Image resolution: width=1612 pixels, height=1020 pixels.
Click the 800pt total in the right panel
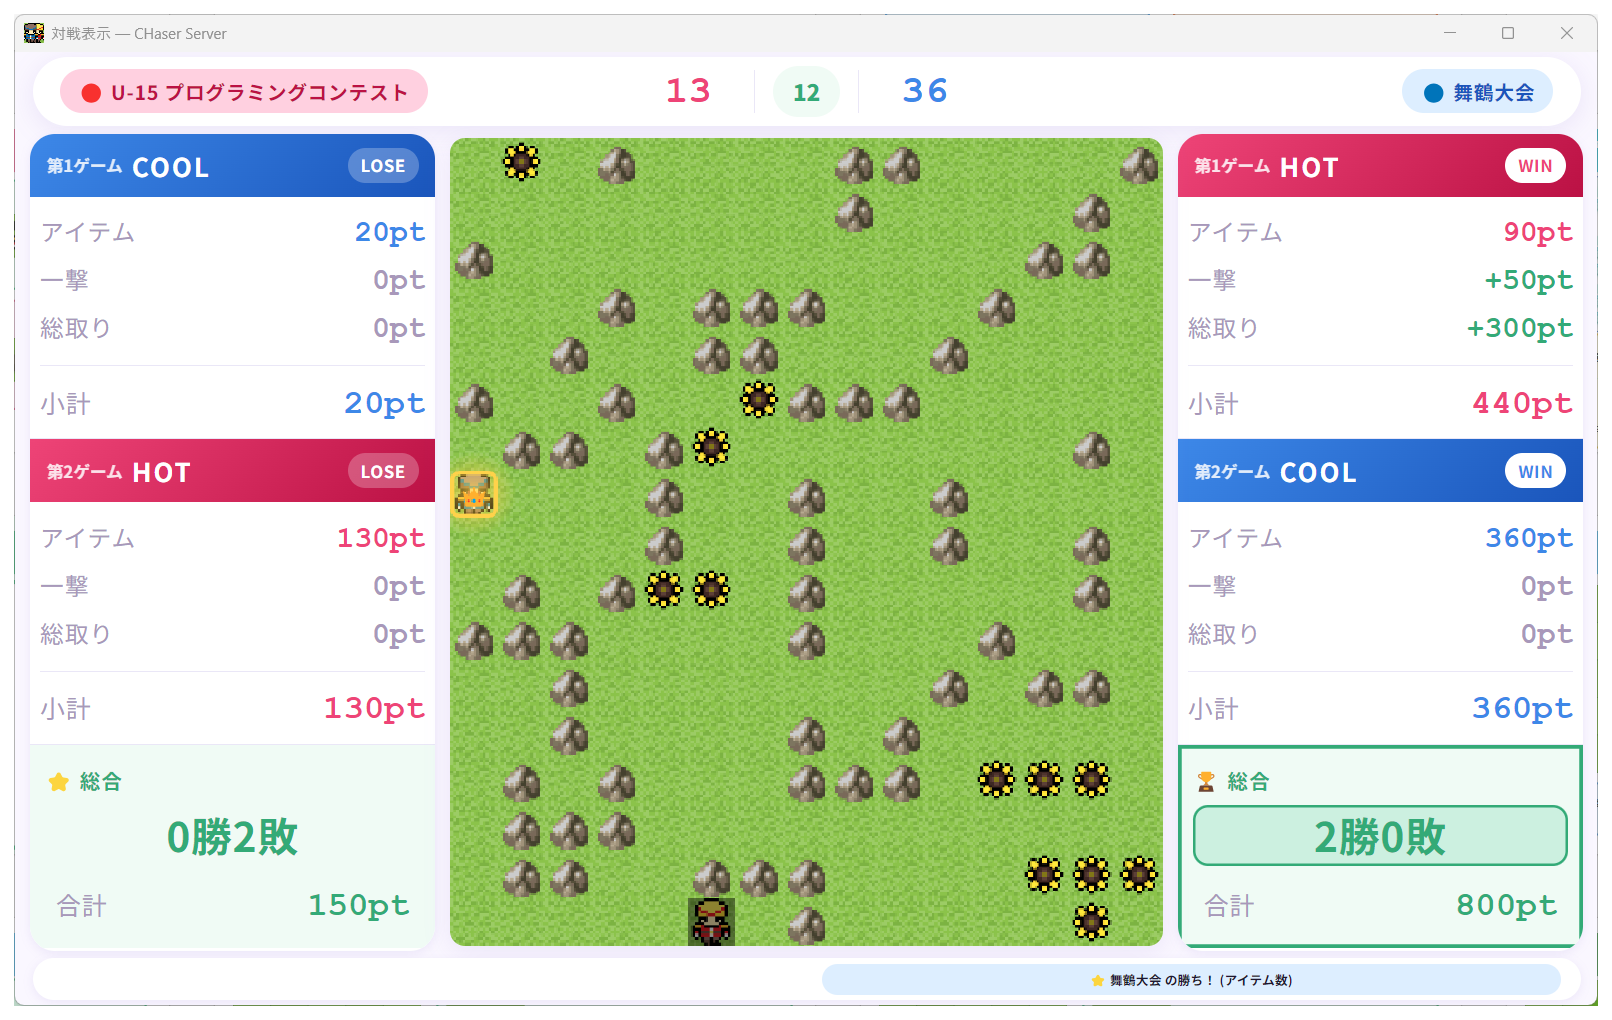1506,905
